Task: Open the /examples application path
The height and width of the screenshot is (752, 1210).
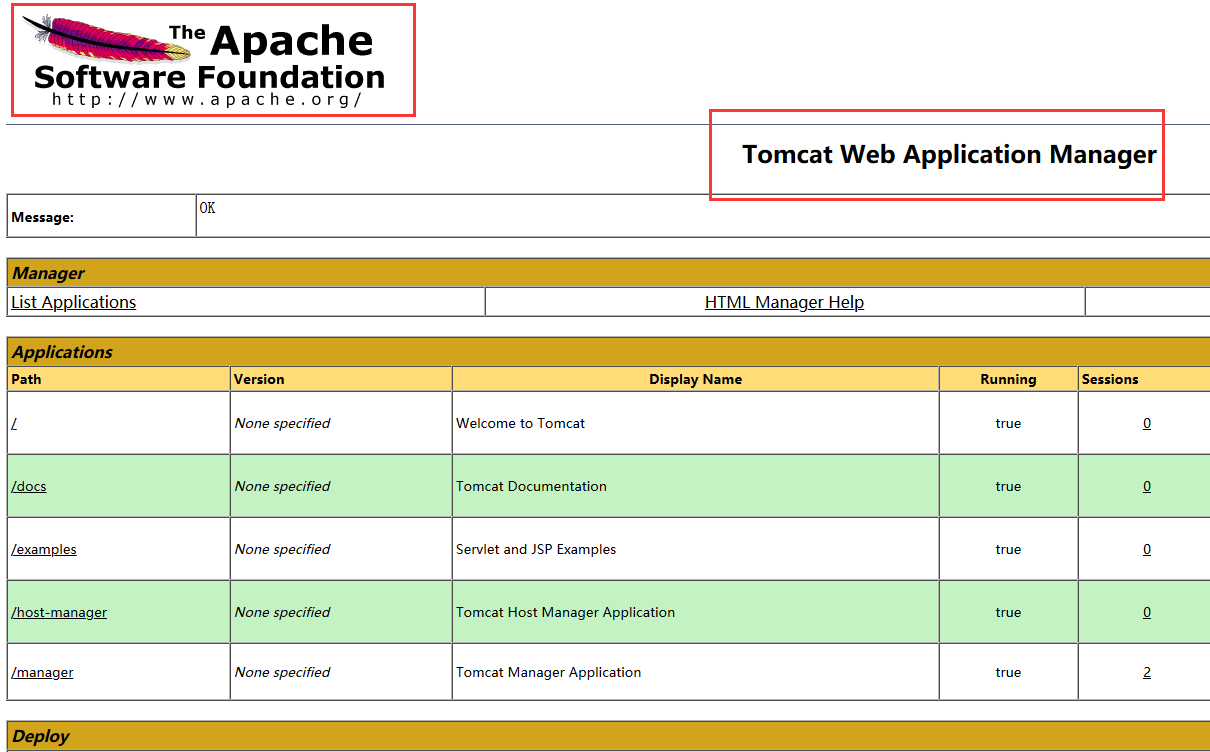Action: click(44, 549)
